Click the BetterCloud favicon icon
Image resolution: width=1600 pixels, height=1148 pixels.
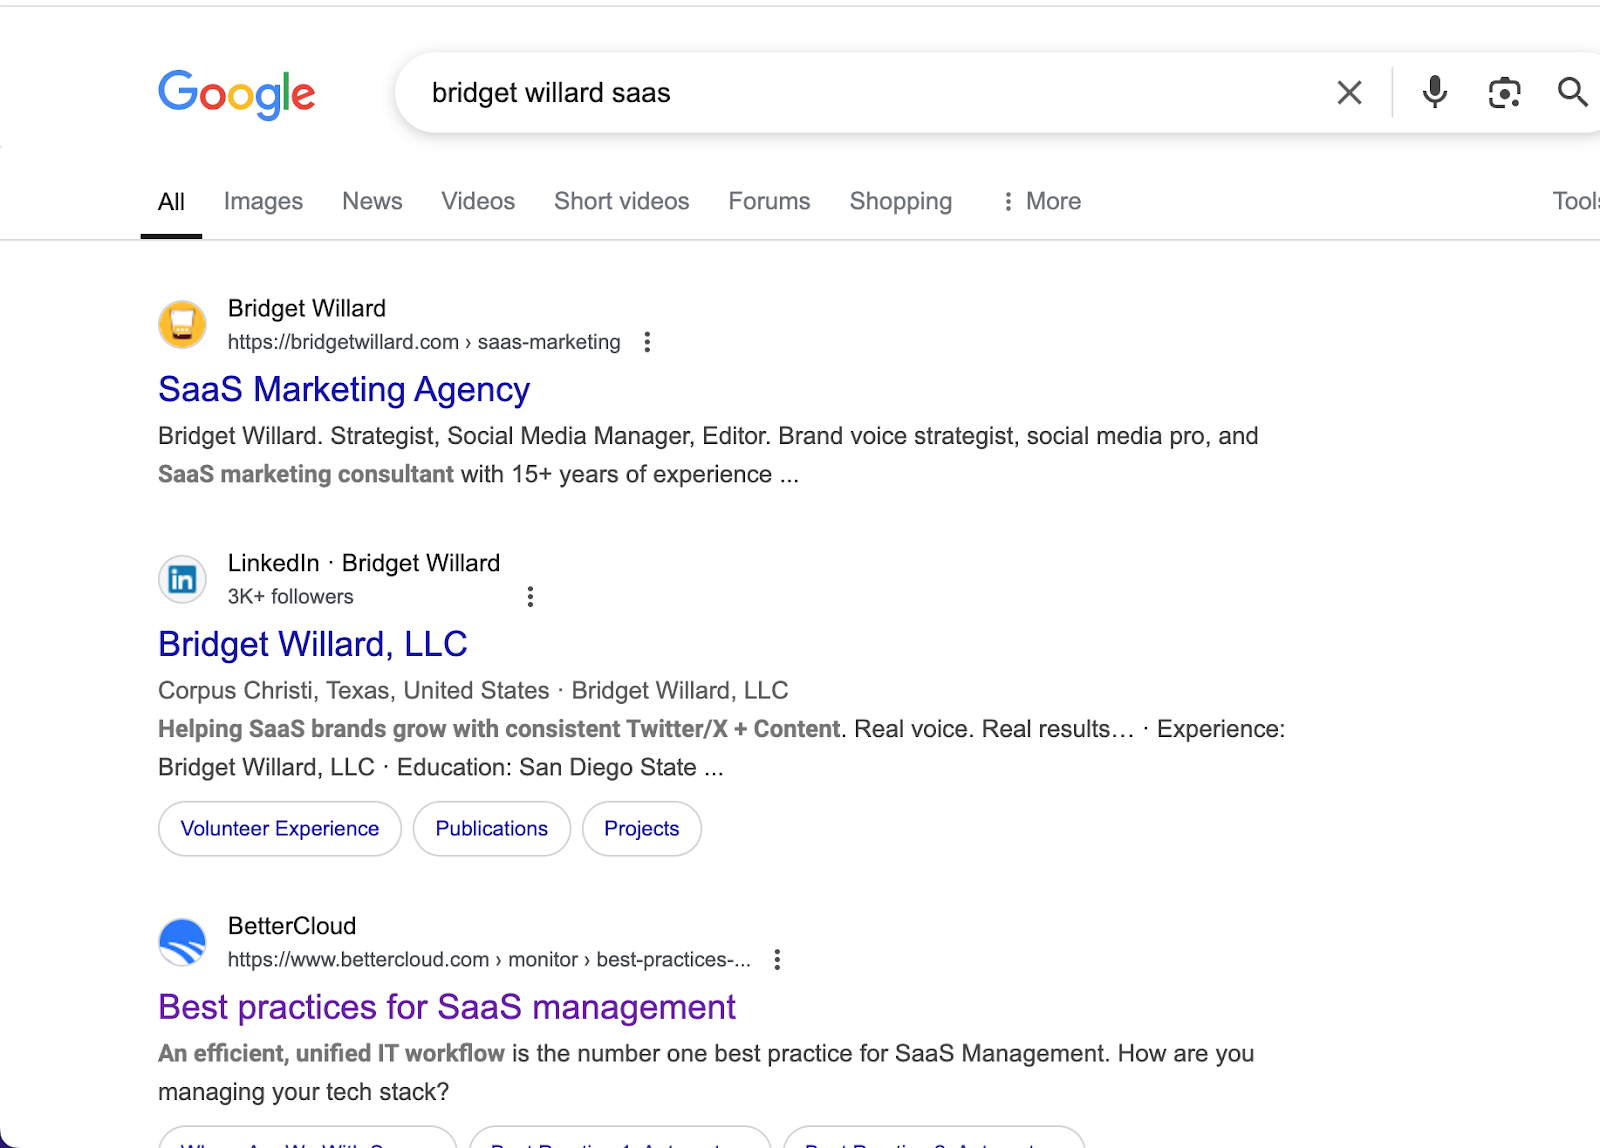[182, 942]
